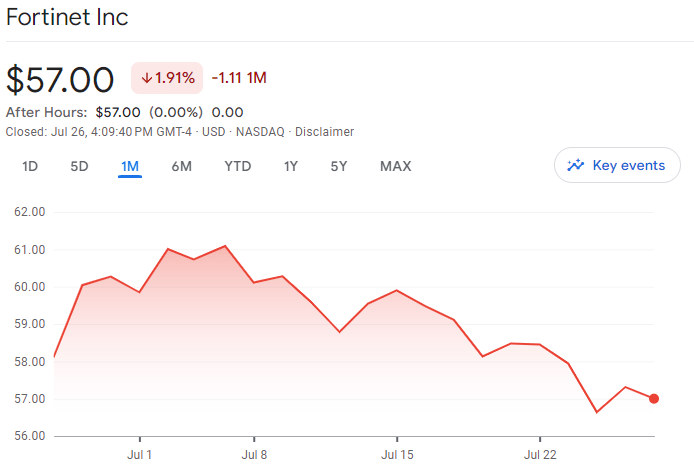Show the 6M chart range

(x=181, y=166)
